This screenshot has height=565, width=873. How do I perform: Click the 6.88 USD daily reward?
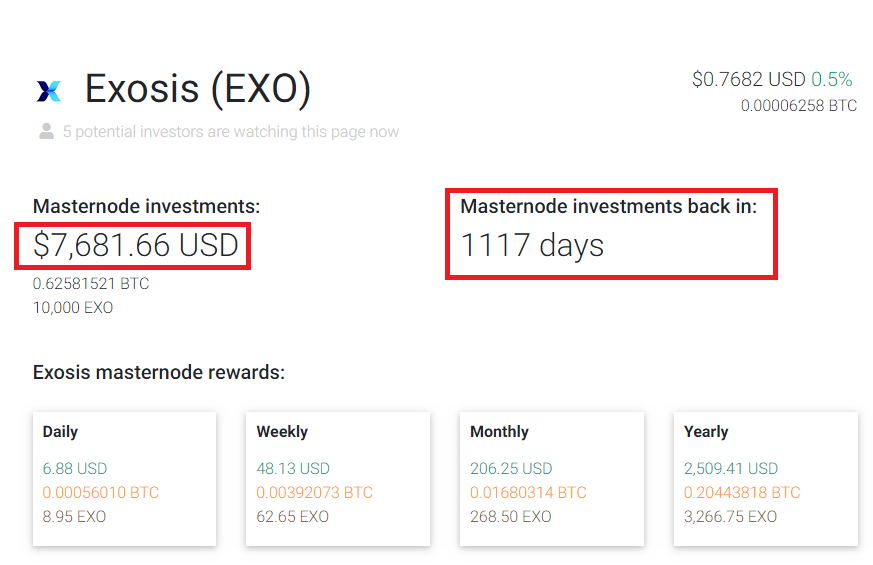(75, 468)
